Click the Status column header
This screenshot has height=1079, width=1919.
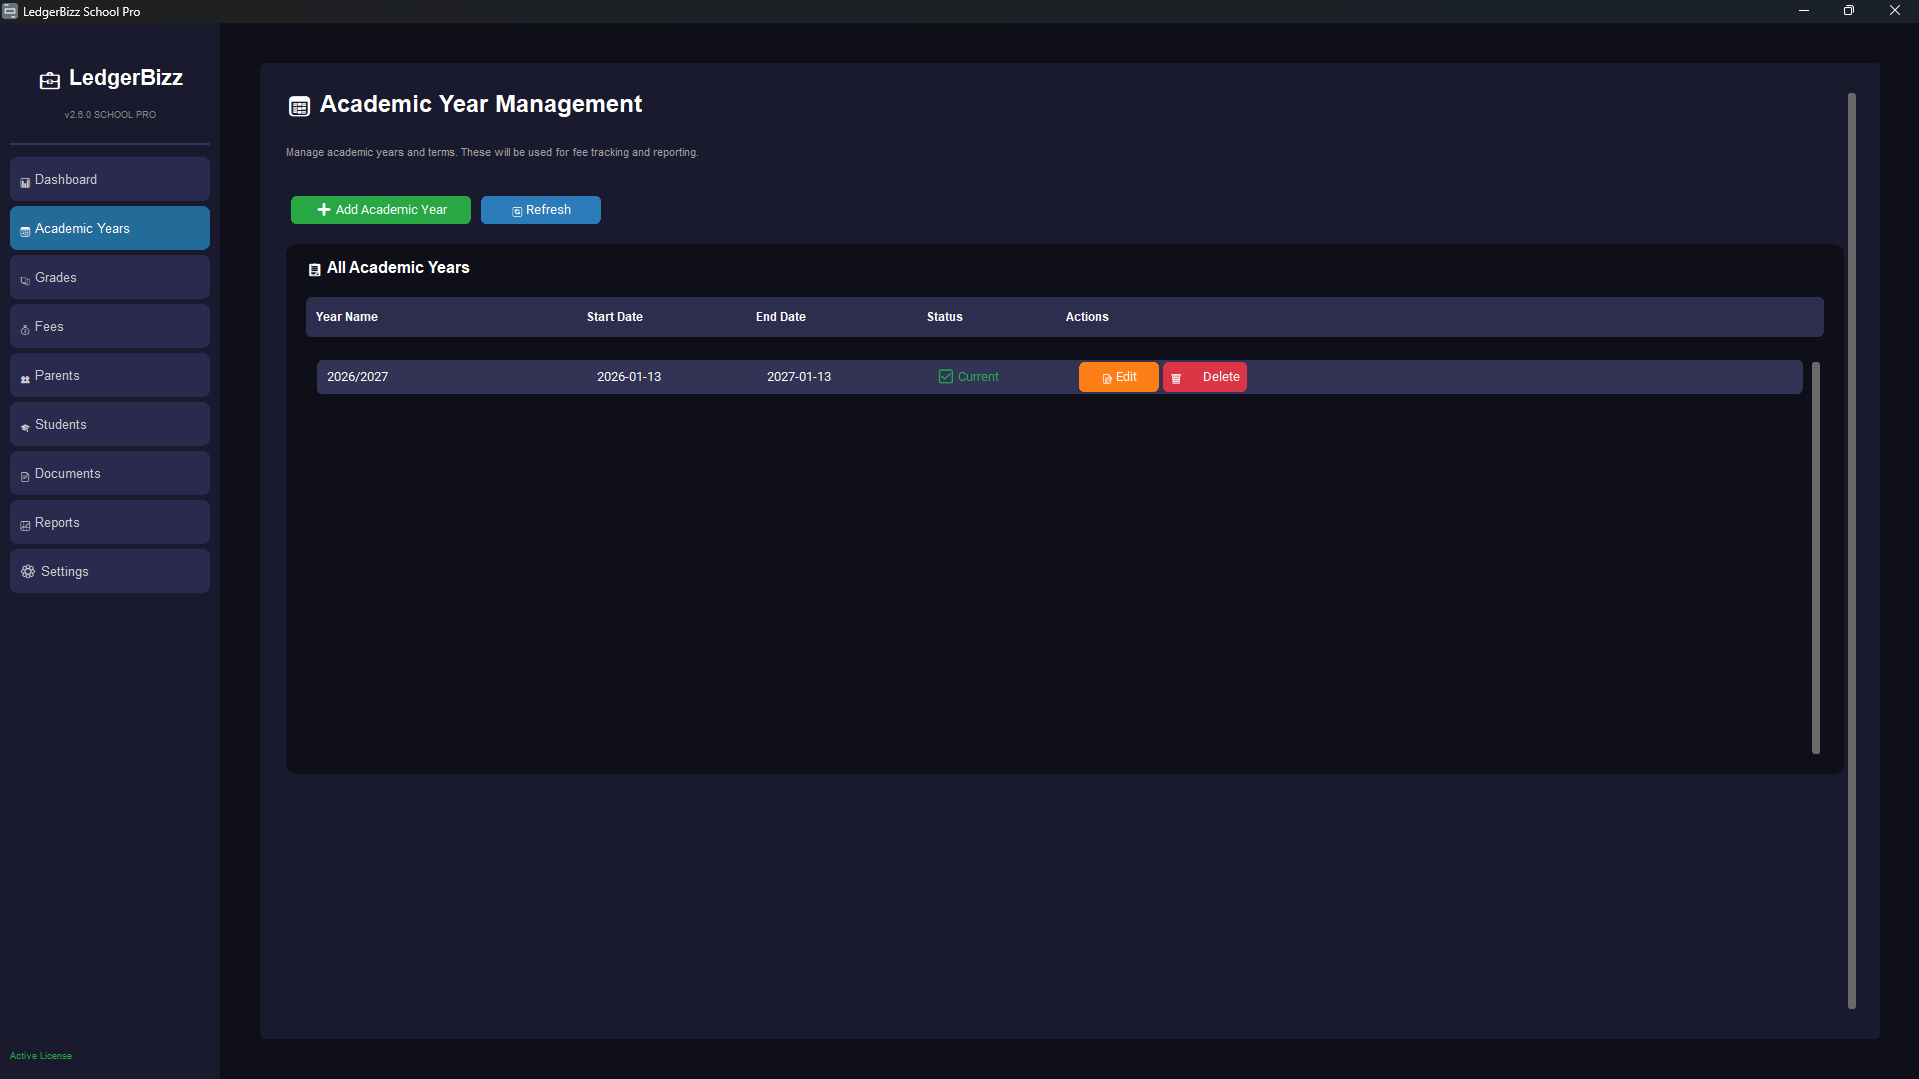pos(945,317)
